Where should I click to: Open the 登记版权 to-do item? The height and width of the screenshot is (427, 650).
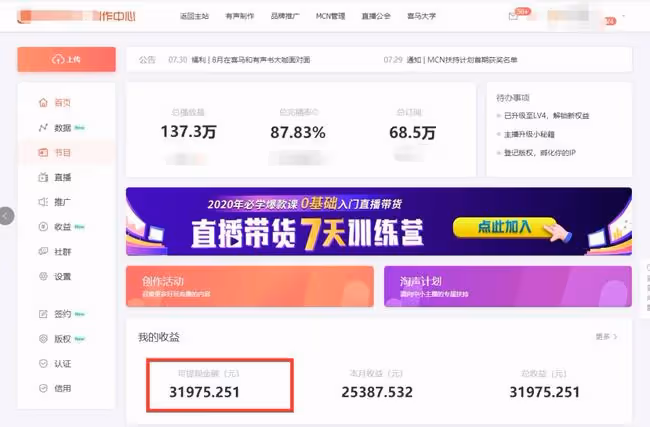pos(540,153)
